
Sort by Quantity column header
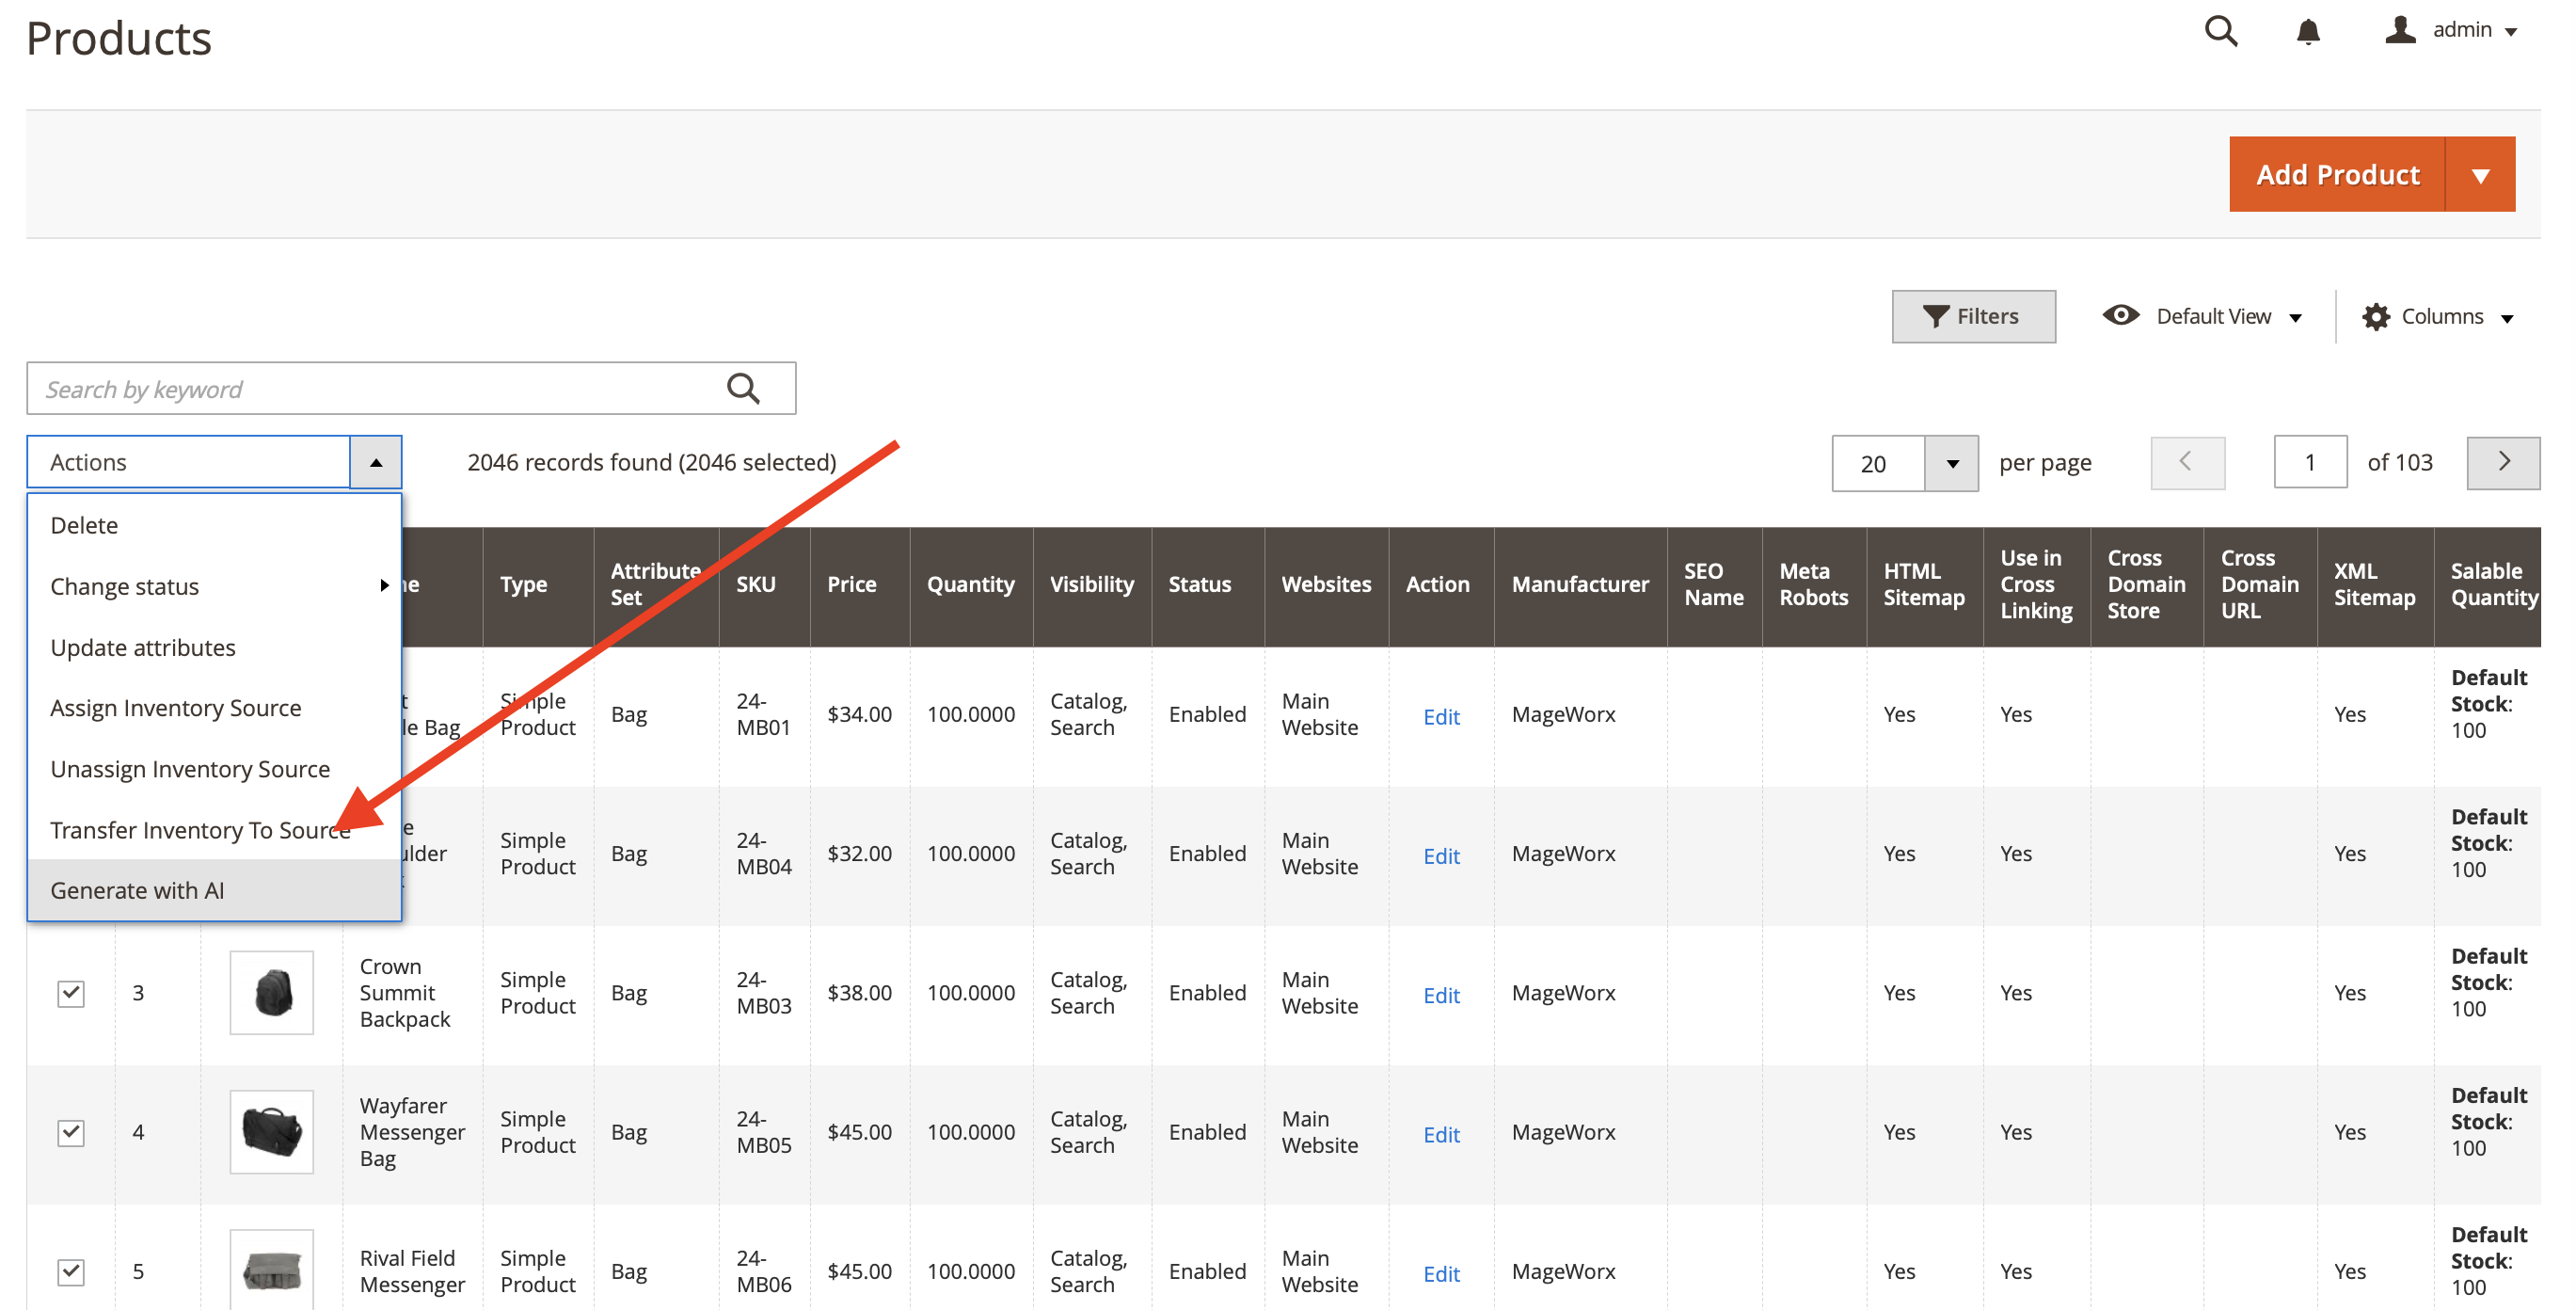coord(970,585)
